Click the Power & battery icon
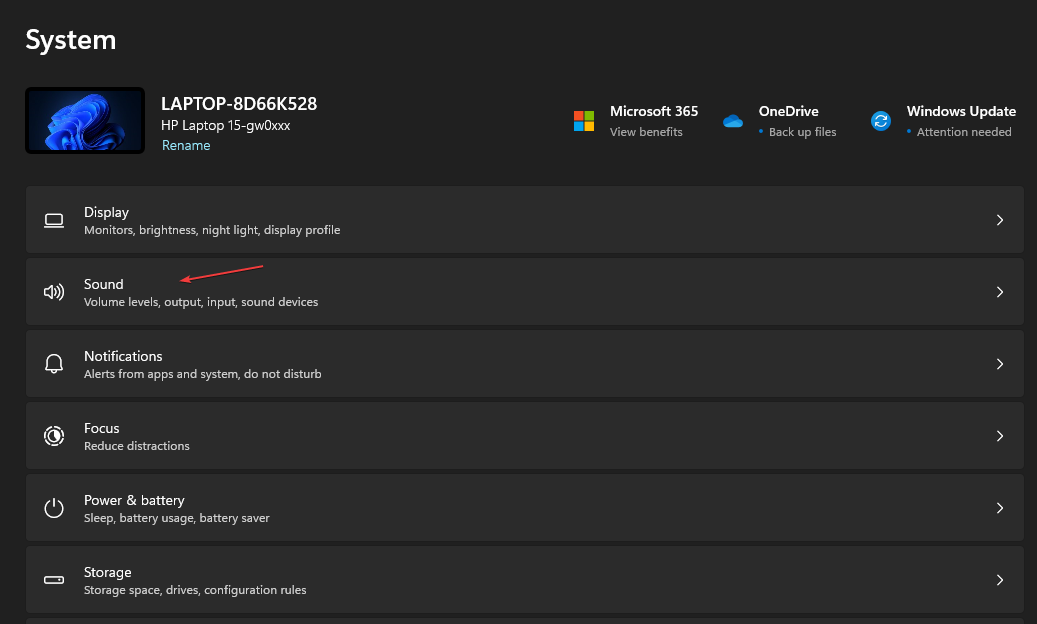 tap(54, 508)
